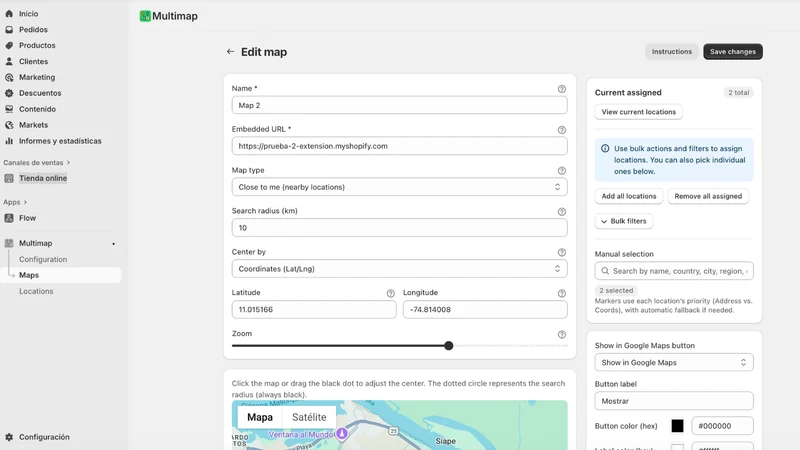Click the Pedidos inbox icon
800x450 pixels.
click(9, 30)
